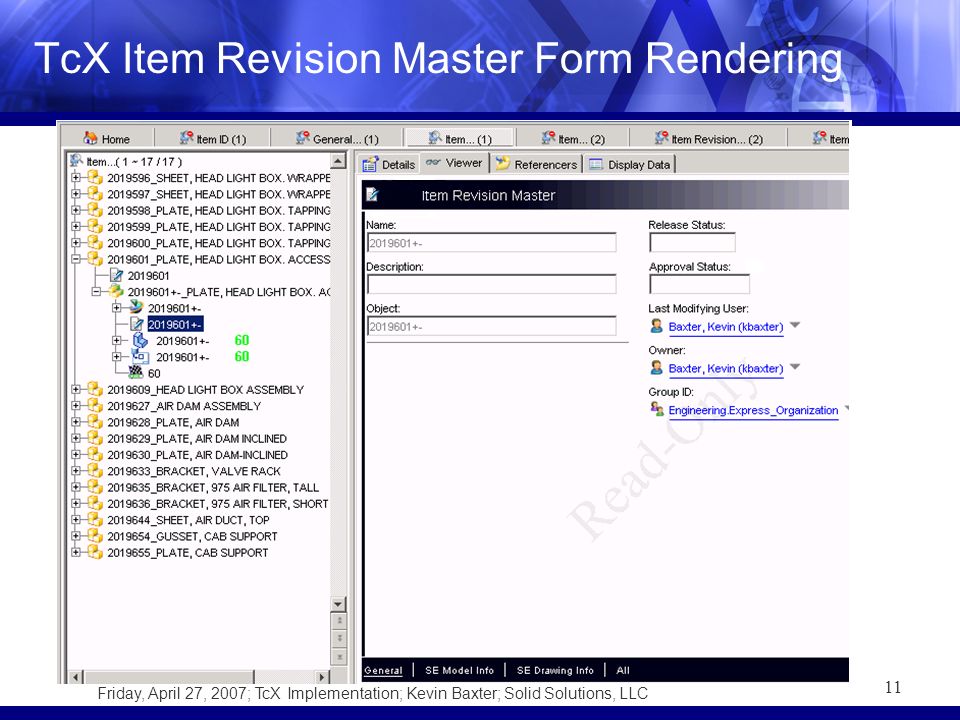Select the Viewer tab
Viewport: 960px width, 720px height.
[454, 163]
